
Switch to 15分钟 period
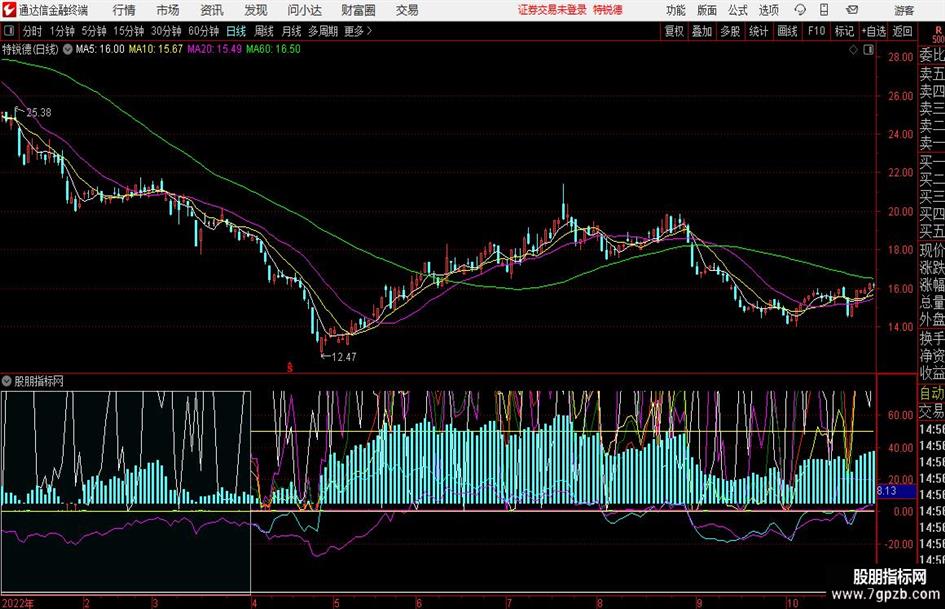click(128, 31)
